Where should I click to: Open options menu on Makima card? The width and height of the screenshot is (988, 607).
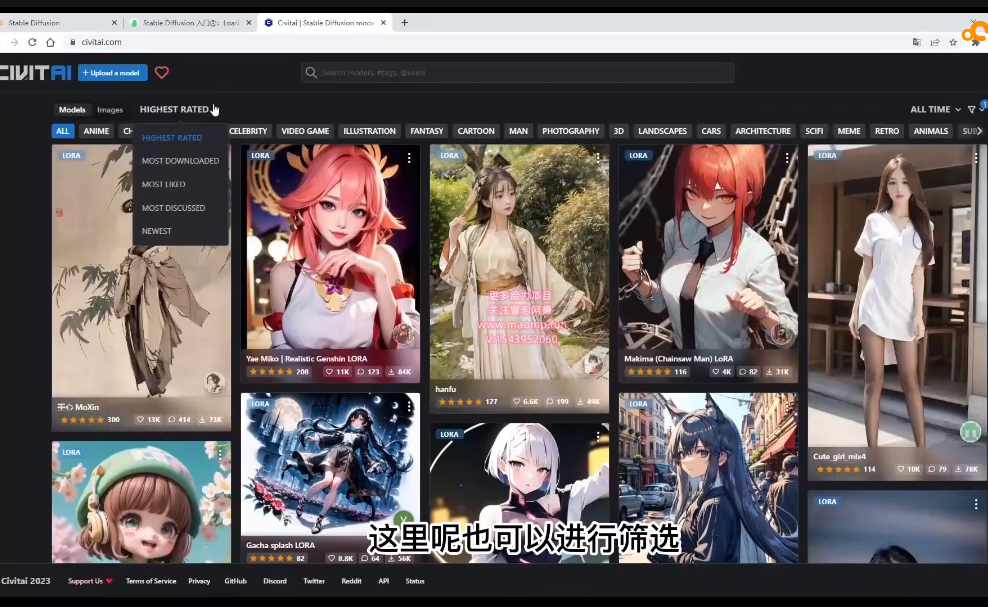pyautogui.click(x=787, y=158)
